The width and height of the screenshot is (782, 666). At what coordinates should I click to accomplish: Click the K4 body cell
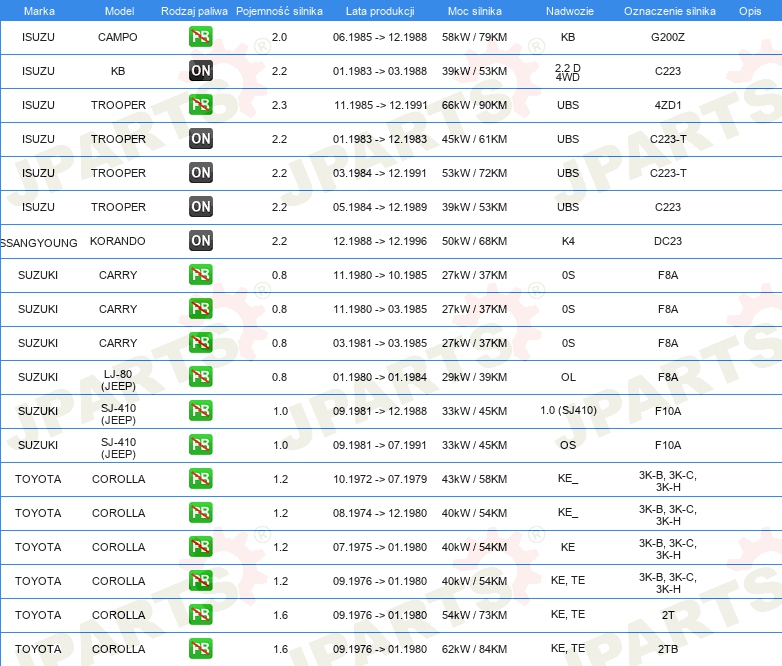point(568,241)
